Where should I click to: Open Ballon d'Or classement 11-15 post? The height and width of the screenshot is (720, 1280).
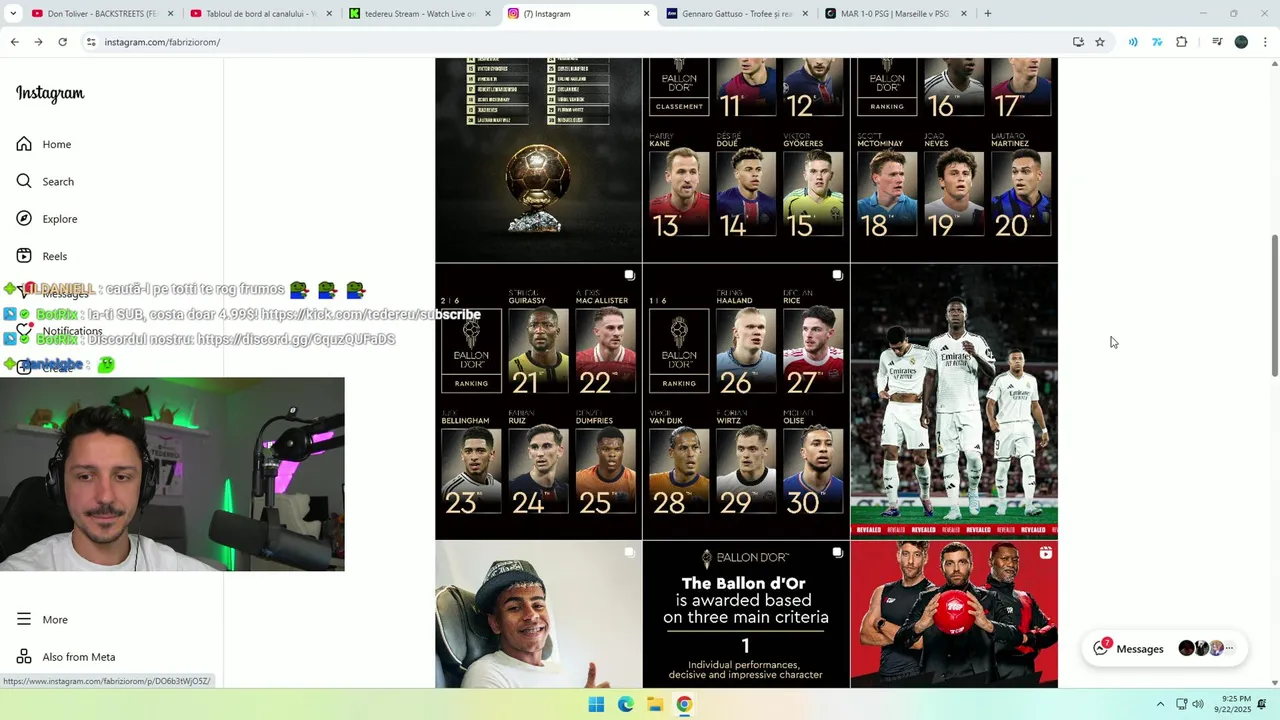[746, 160]
